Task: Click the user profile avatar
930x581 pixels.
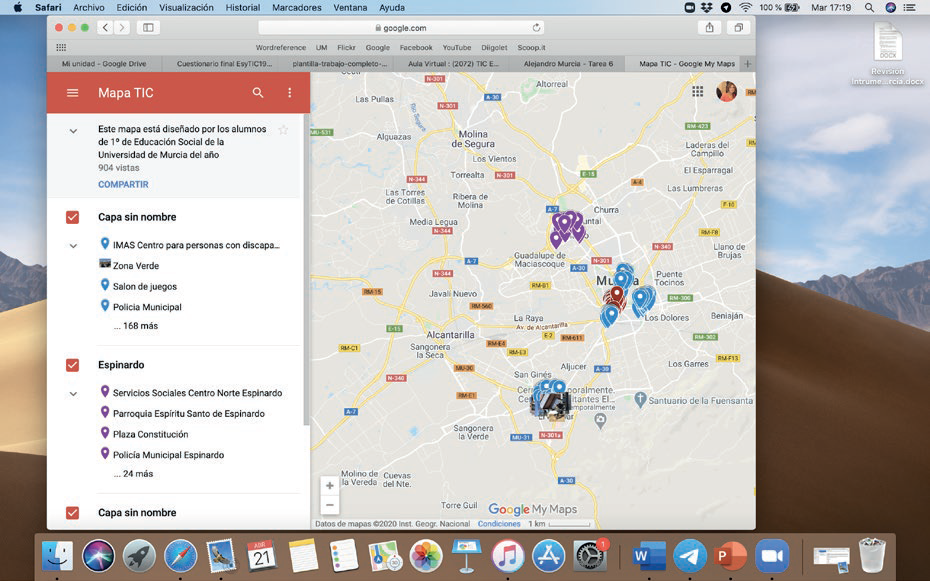Action: (x=727, y=91)
